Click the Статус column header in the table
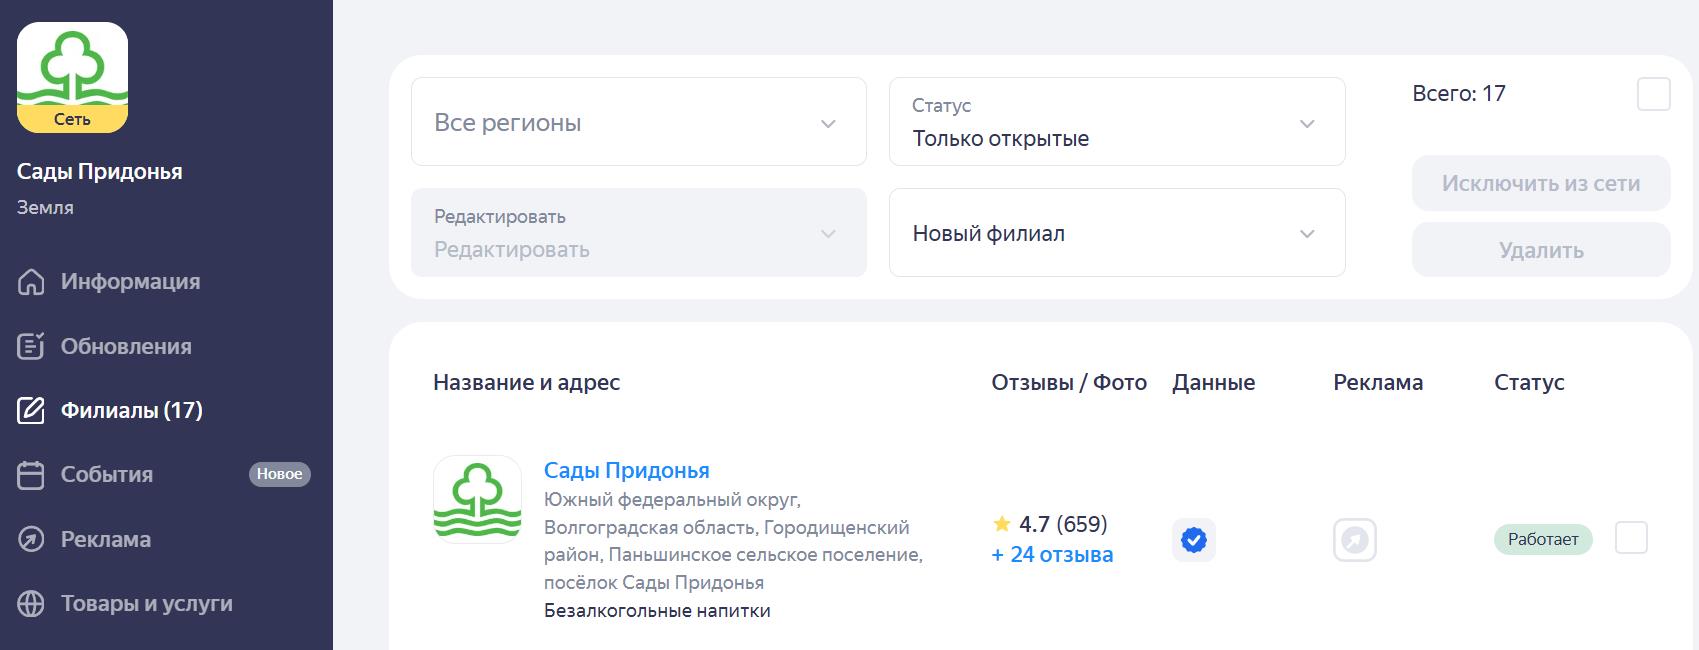This screenshot has height=650, width=1699. [x=1529, y=382]
